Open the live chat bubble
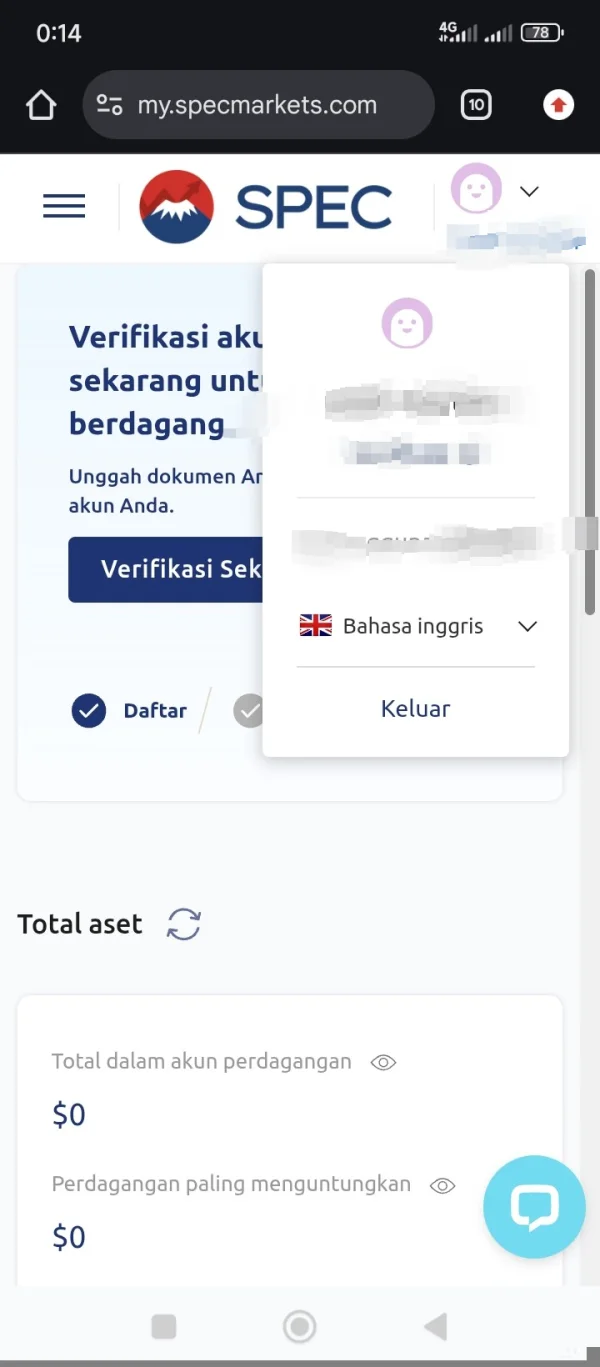Image resolution: width=600 pixels, height=1367 pixels. click(534, 1207)
